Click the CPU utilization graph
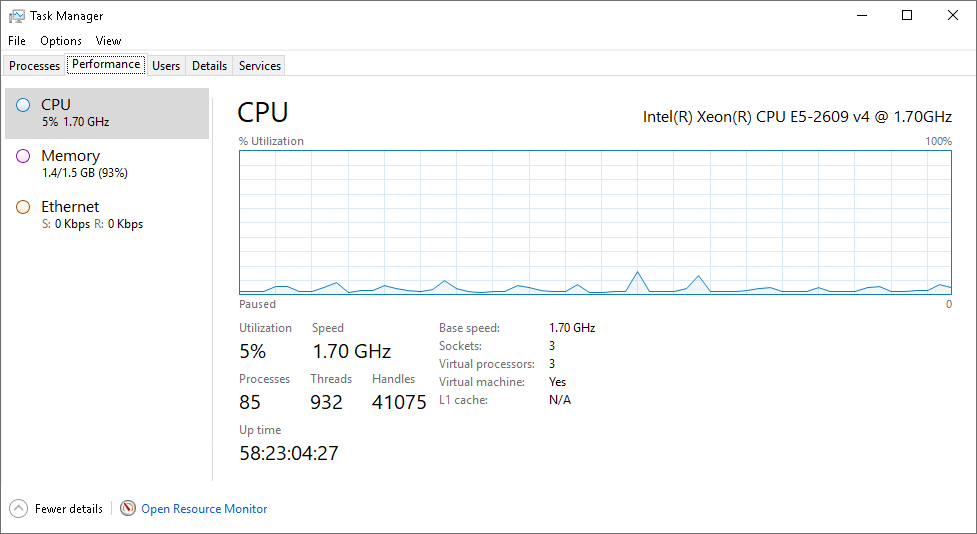 point(595,222)
